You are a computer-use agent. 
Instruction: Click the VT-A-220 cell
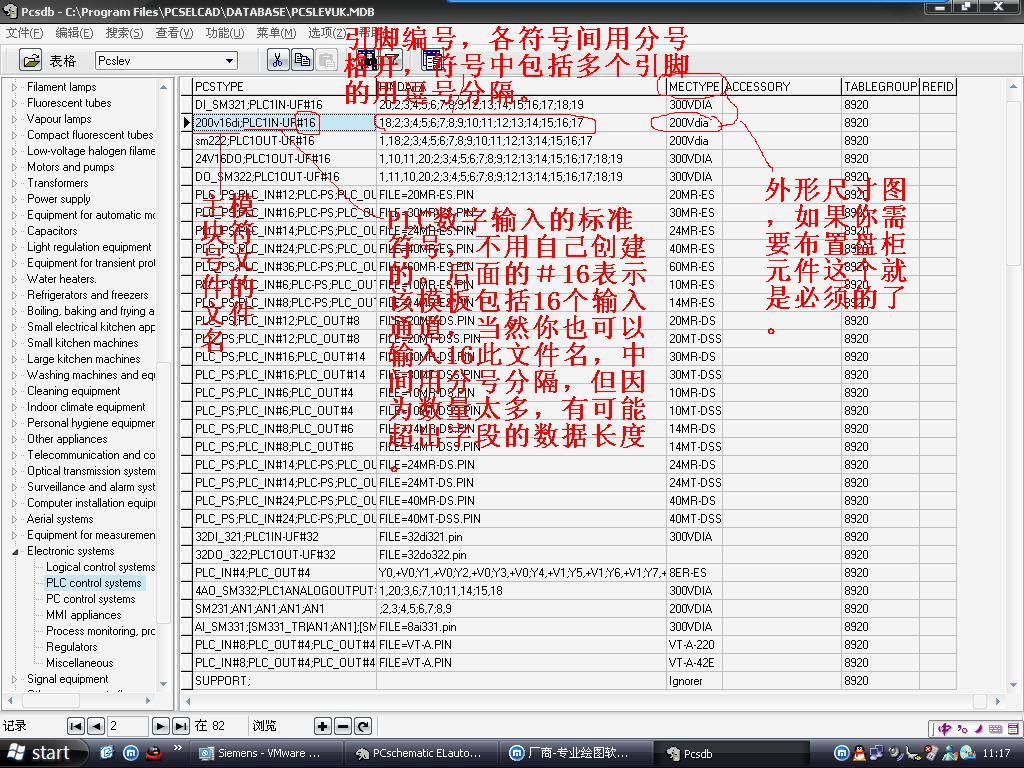[x=694, y=645]
